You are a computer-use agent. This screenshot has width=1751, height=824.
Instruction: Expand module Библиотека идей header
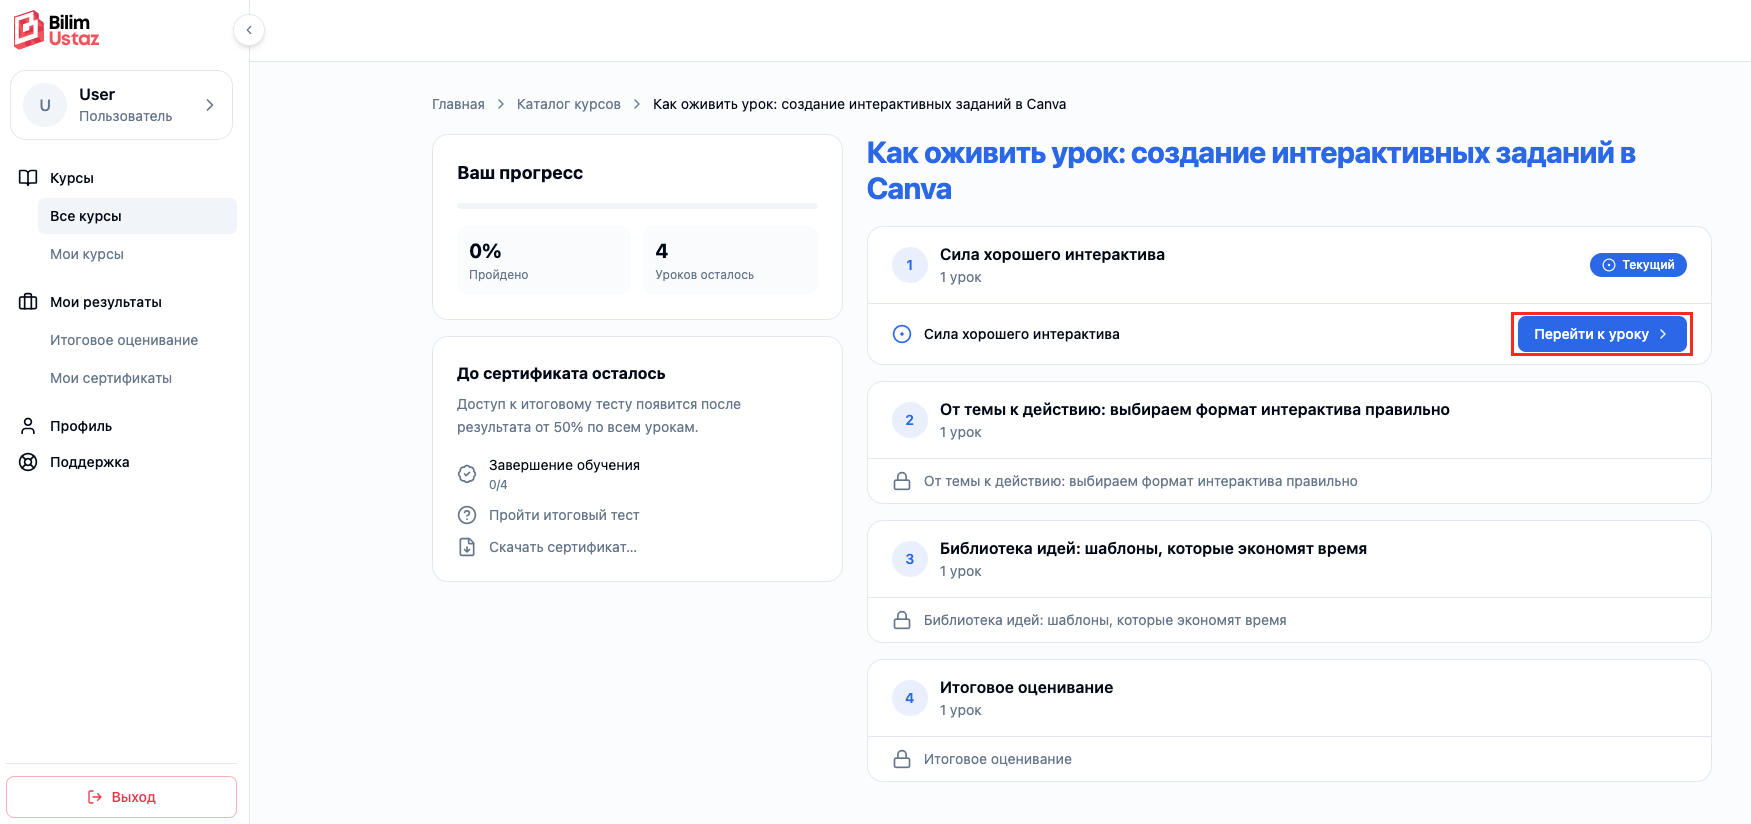(1289, 559)
